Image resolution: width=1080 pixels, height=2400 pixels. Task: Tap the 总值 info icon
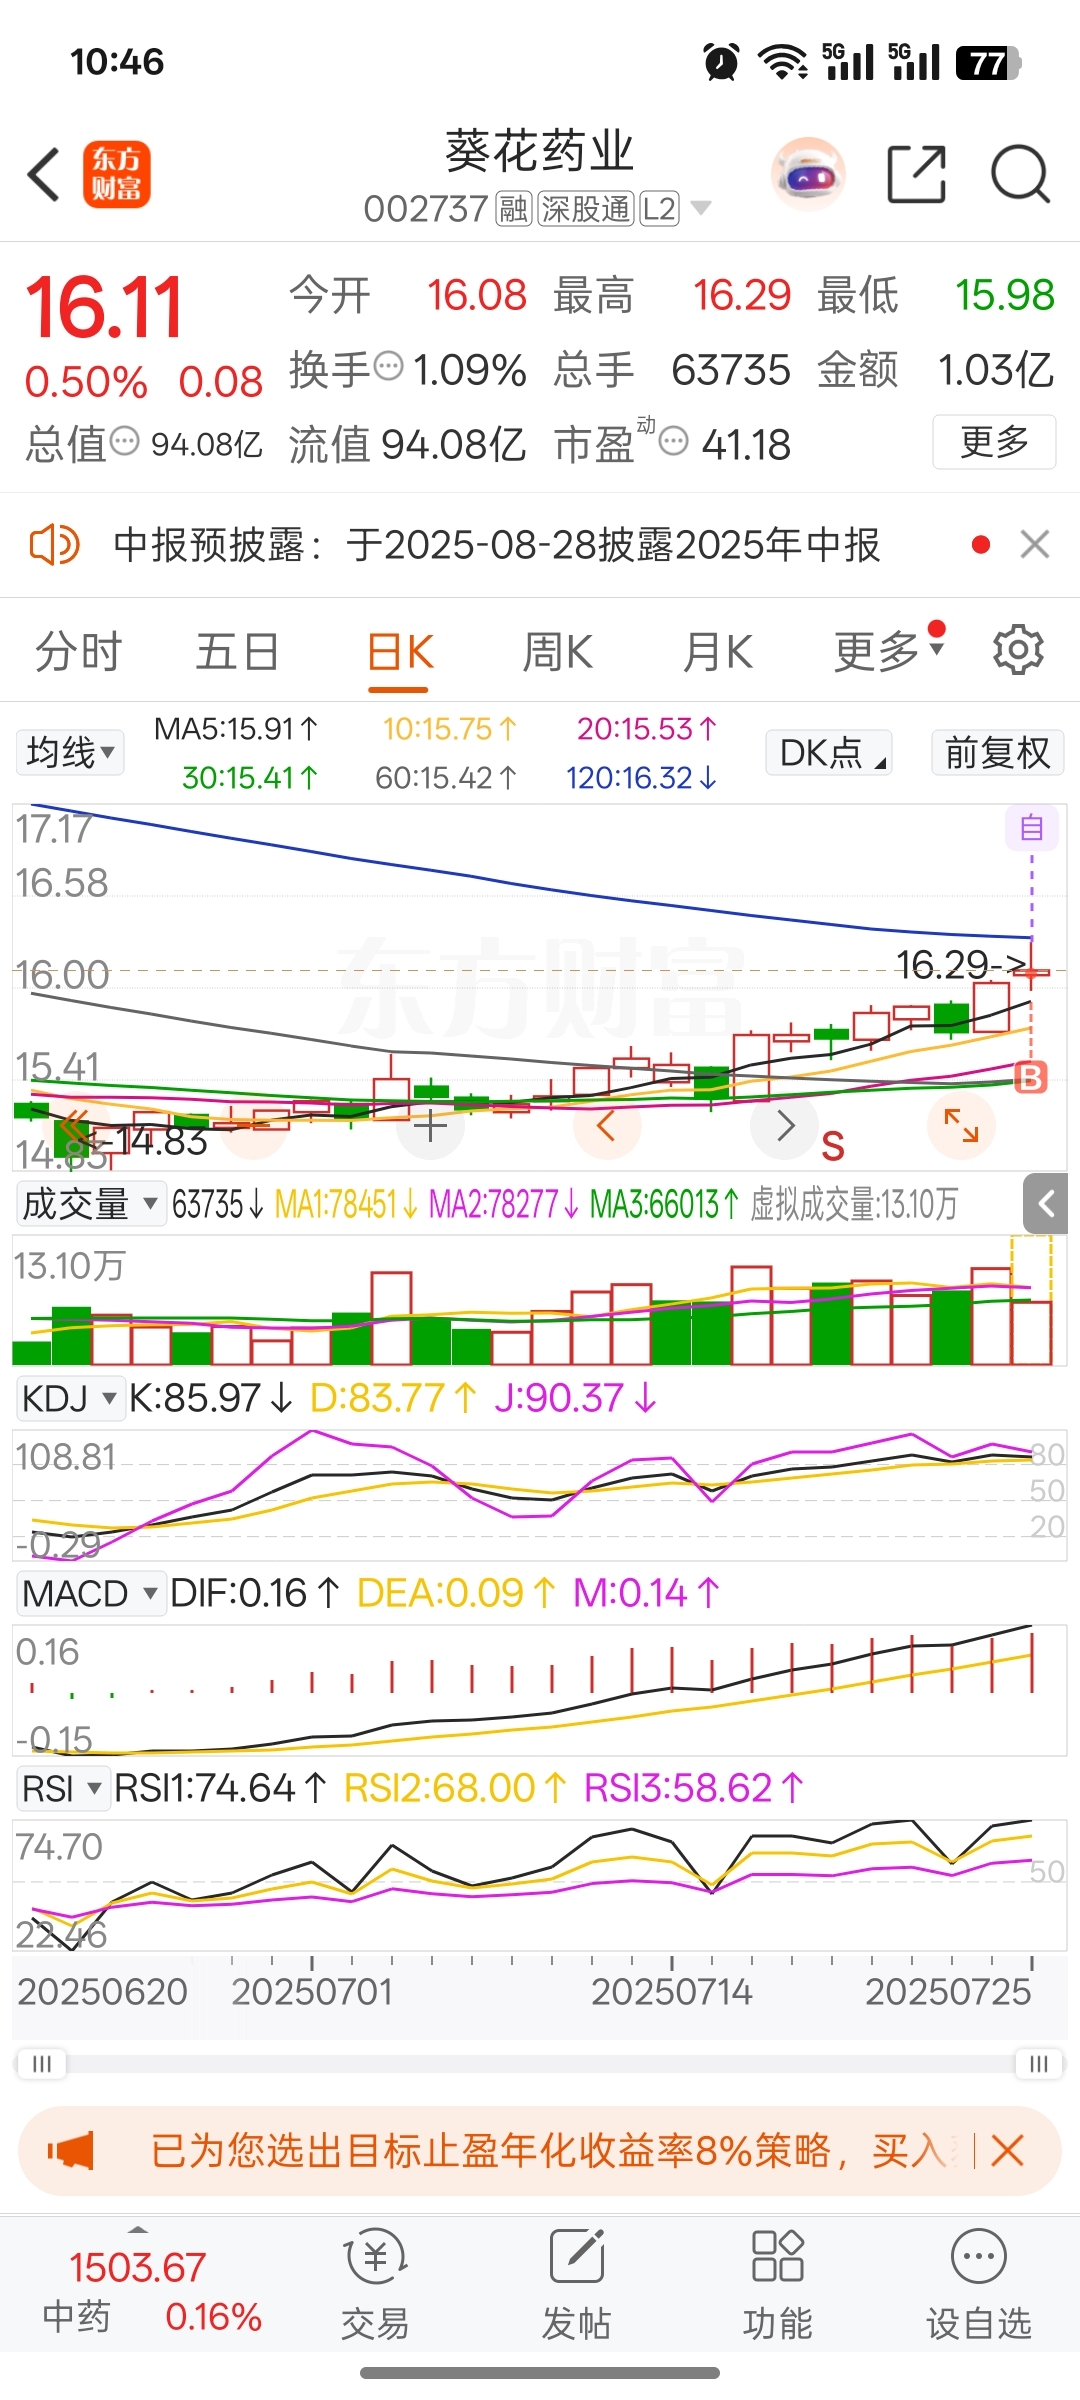[x=124, y=440]
